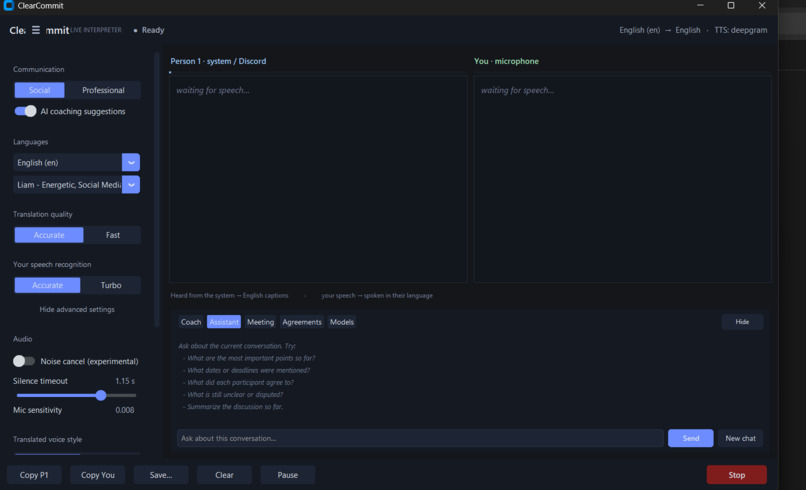The height and width of the screenshot is (490, 806).
Task: Click the ClearCommit app icon in title bar
Action: pyautogui.click(x=8, y=6)
